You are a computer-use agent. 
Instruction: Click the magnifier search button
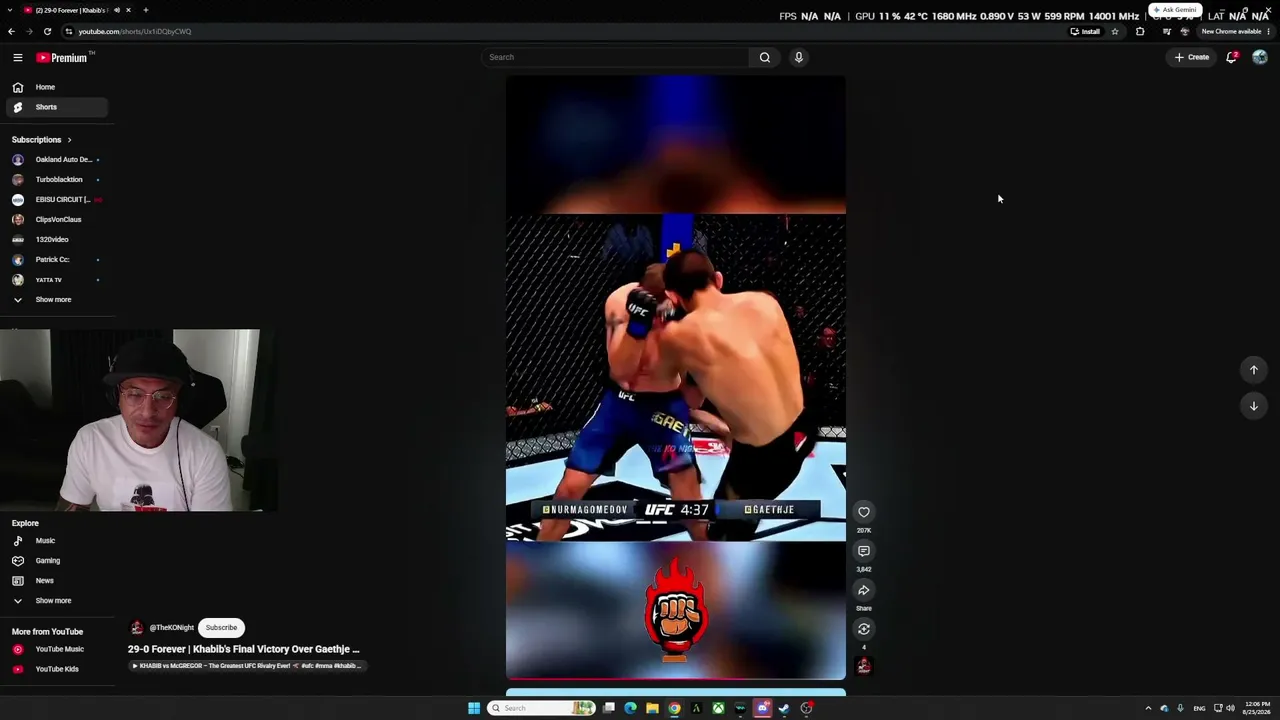(x=765, y=57)
